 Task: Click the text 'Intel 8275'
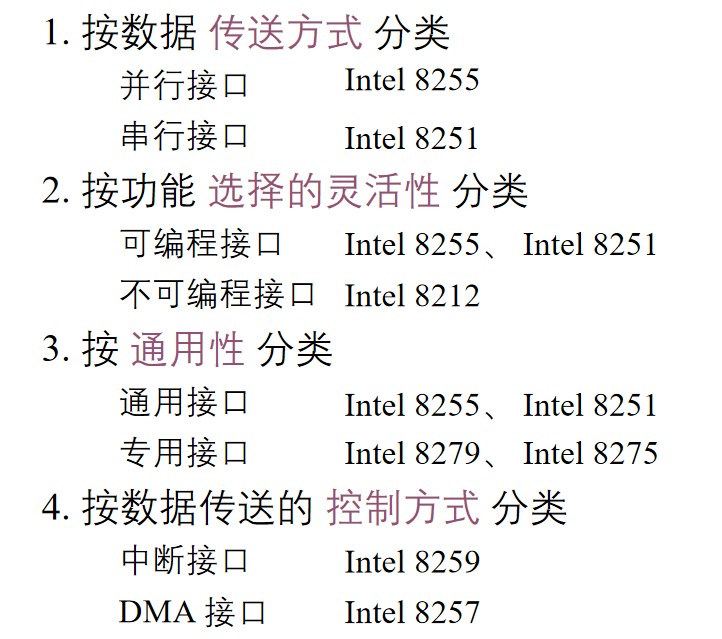coord(590,454)
